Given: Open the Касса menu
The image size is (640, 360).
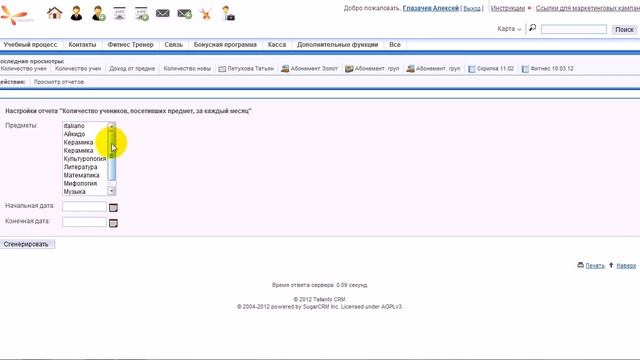Looking at the screenshot, I should [x=277, y=44].
